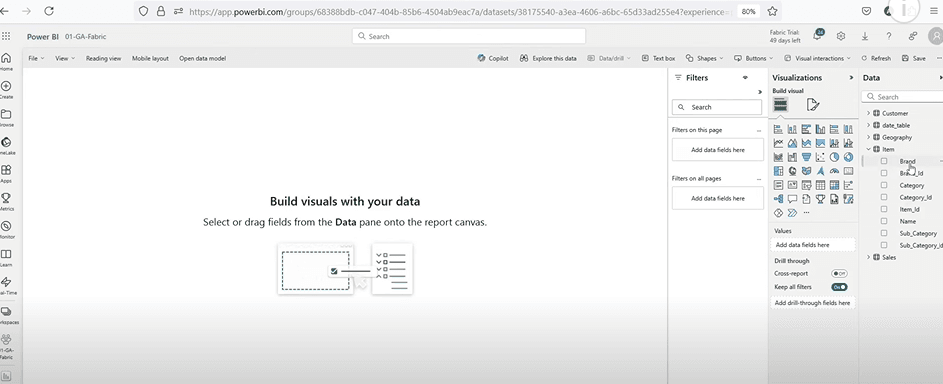The height and width of the screenshot is (384, 943).
Task: Expand the Geography table
Action: click(x=868, y=137)
